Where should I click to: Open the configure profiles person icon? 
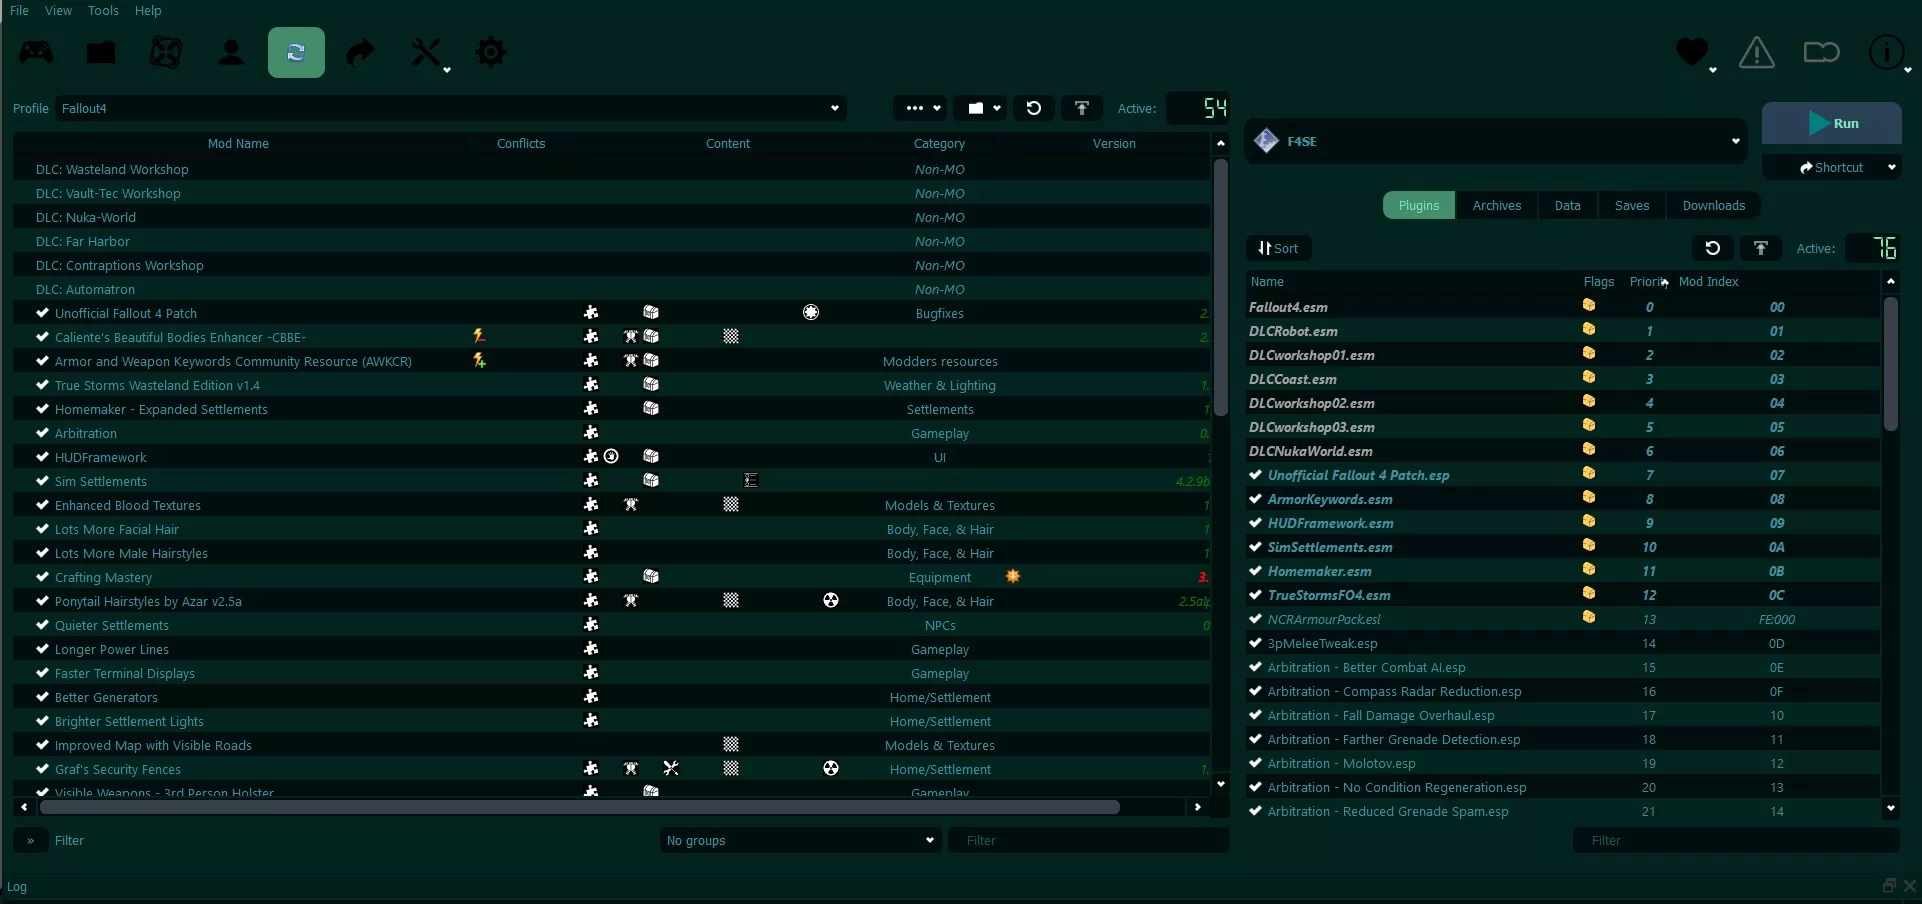tap(231, 52)
